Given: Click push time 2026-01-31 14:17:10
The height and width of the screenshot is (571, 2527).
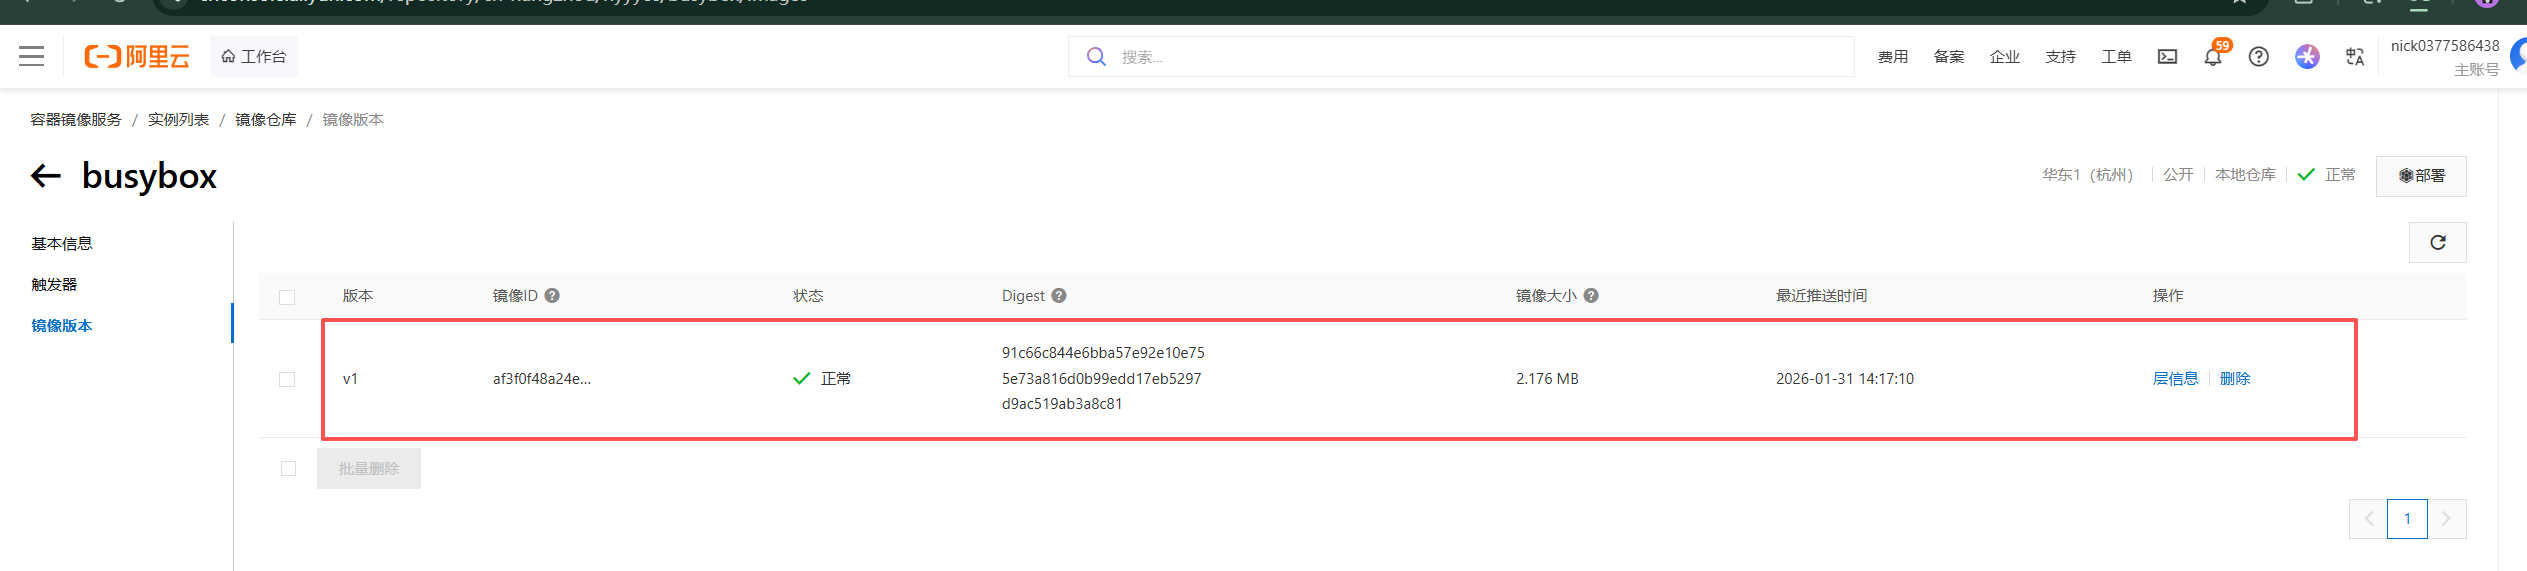Looking at the screenshot, I should (1845, 378).
